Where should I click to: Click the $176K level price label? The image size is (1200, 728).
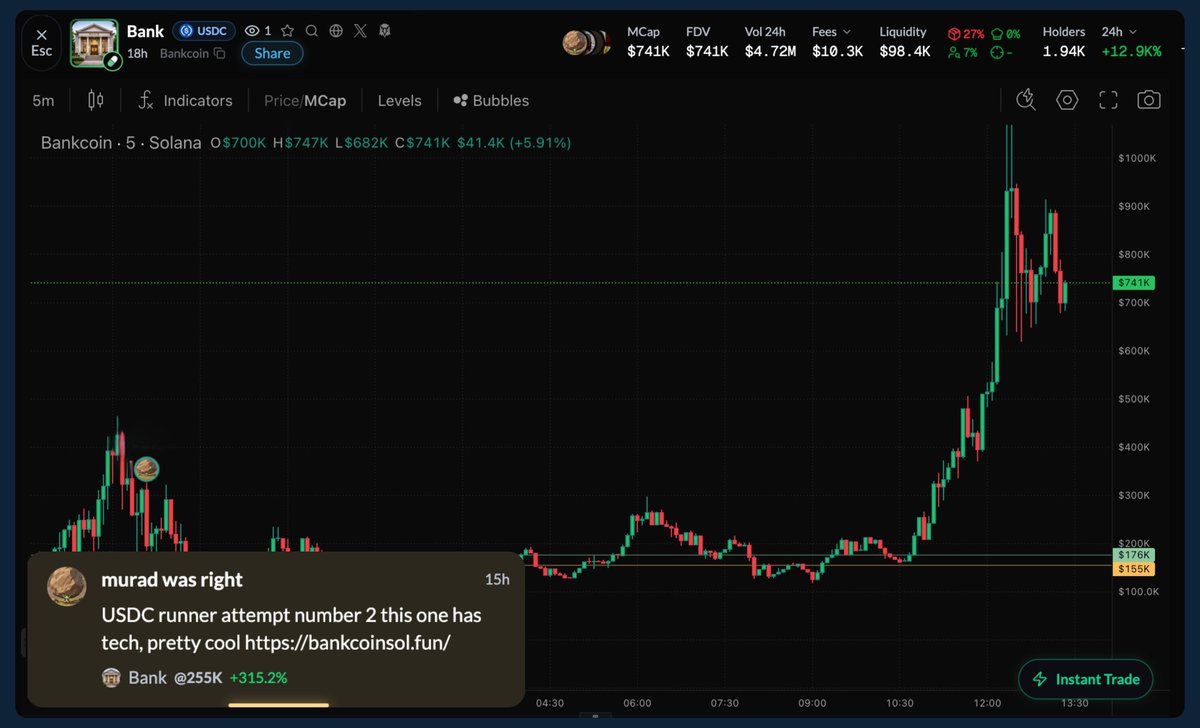[1134, 555]
